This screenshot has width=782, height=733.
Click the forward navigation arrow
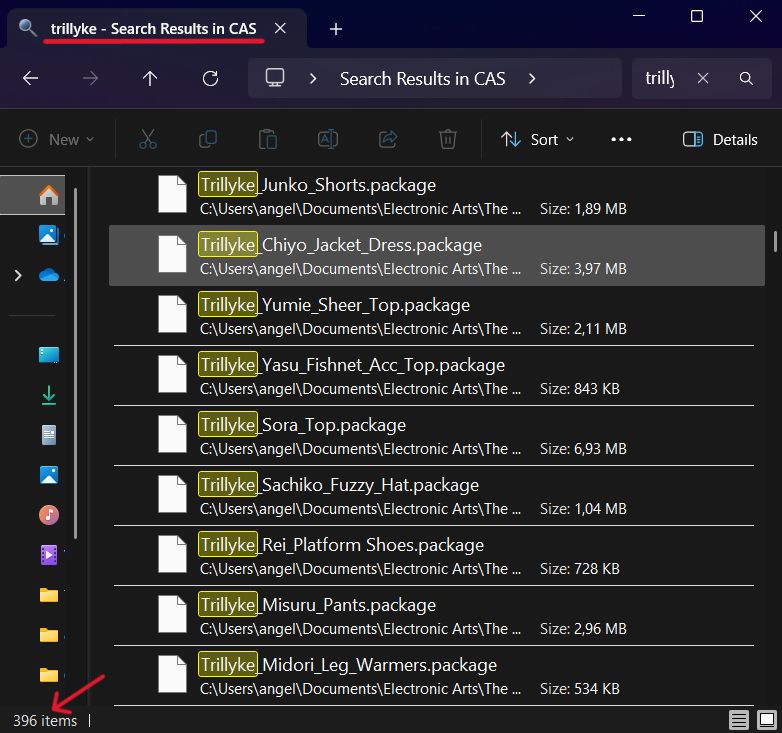point(90,78)
